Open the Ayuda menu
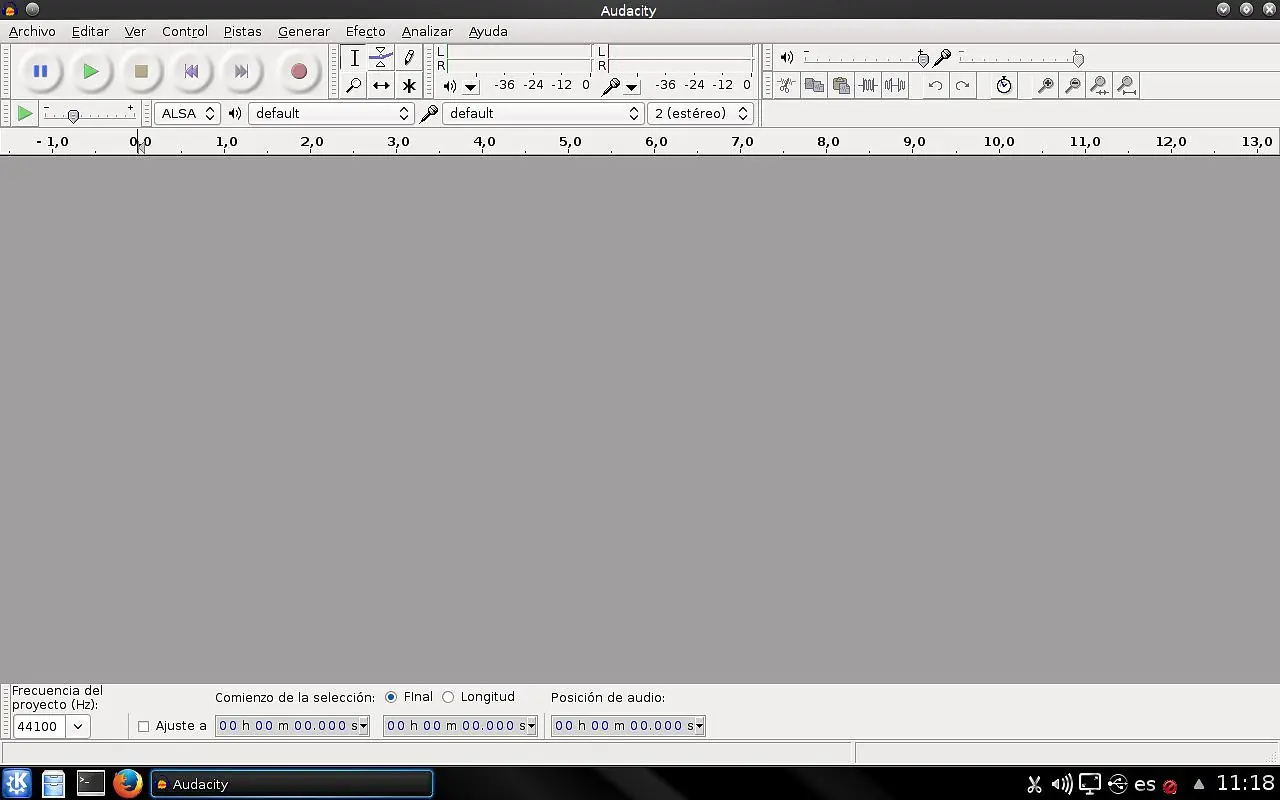The image size is (1280, 800). [x=488, y=31]
